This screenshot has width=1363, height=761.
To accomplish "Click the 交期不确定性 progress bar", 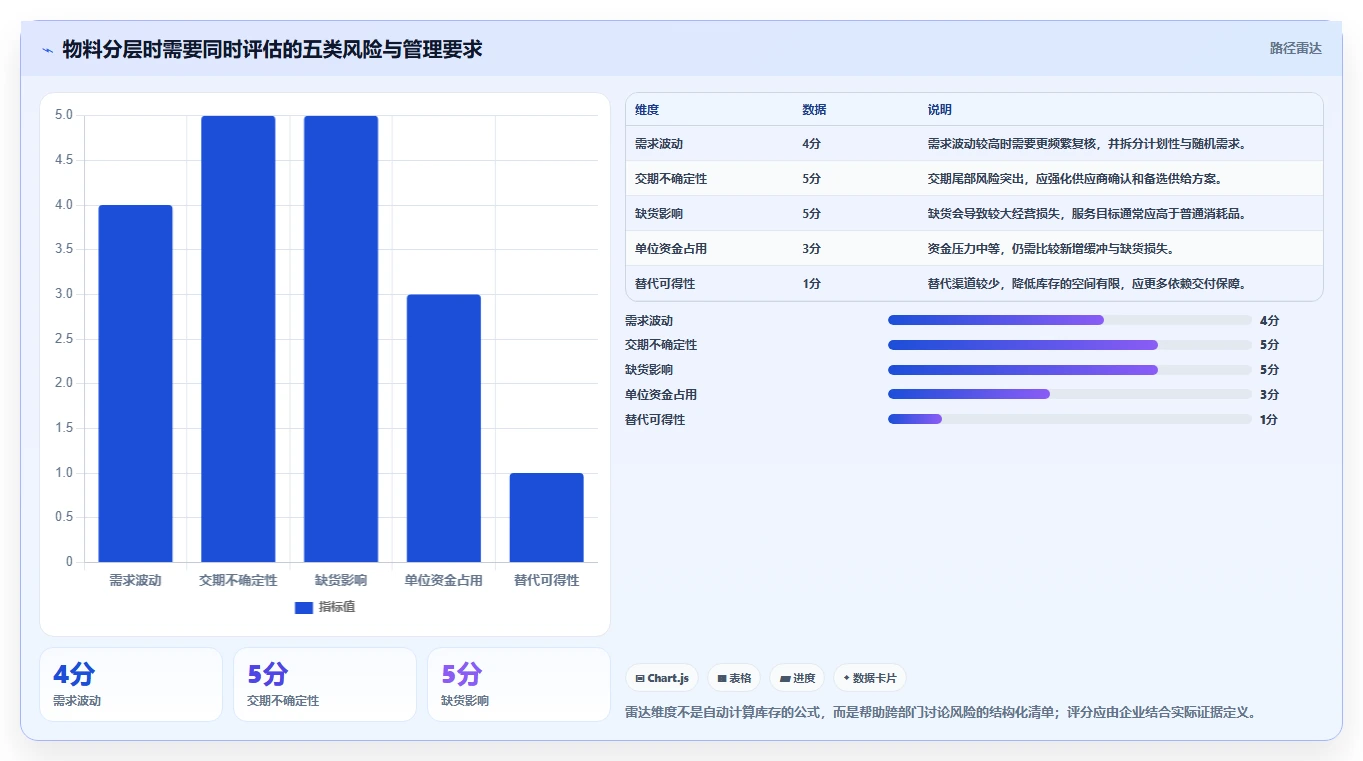I will coord(1070,345).
